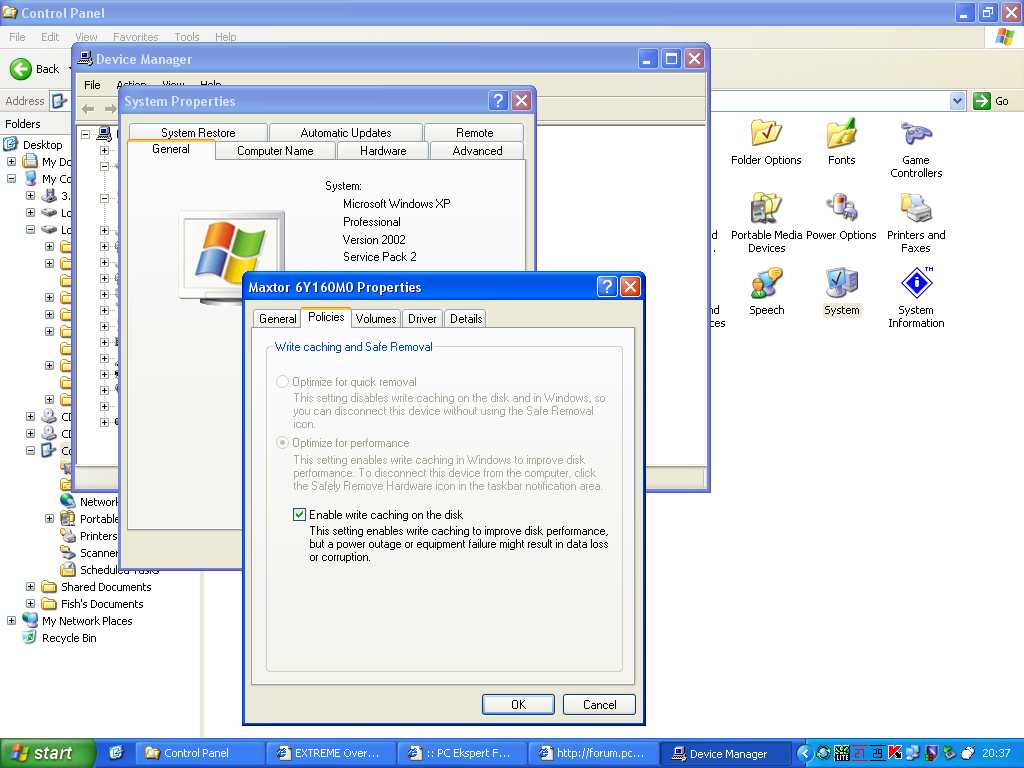Expand Portable Media Devices tree node
The height and width of the screenshot is (768, 1024).
49,519
